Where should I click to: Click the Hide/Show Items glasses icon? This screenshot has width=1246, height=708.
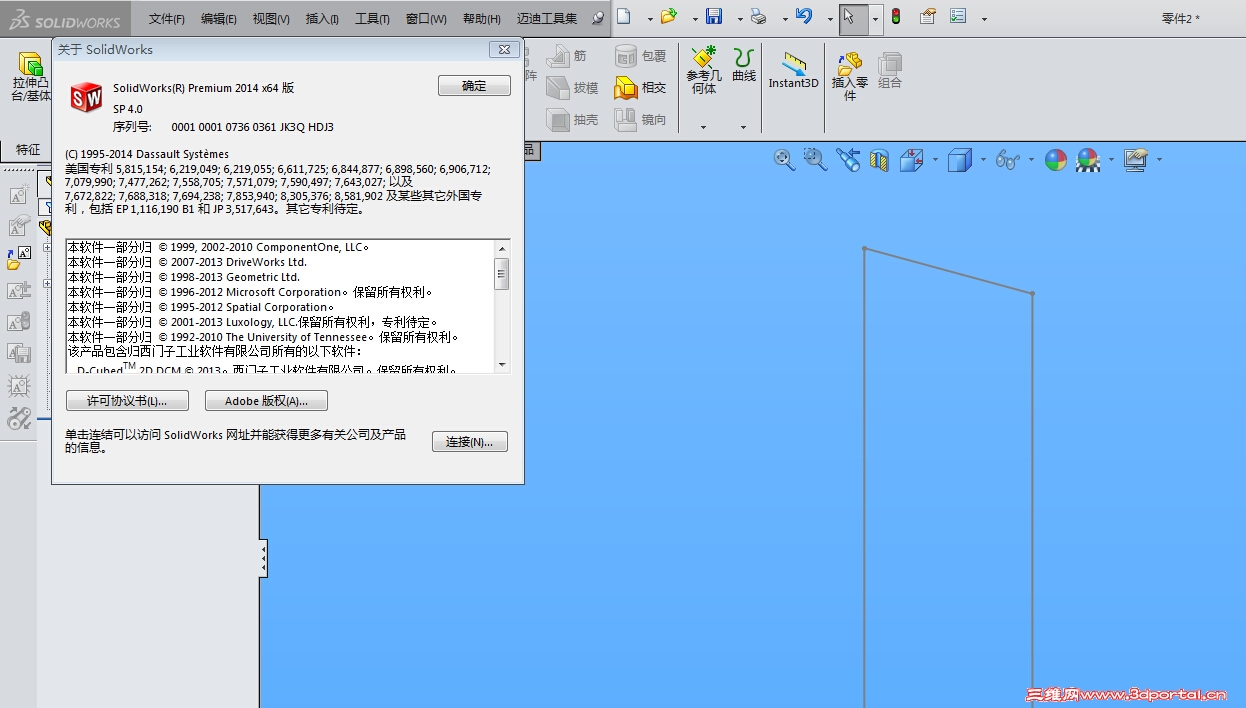pyautogui.click(x=1007, y=160)
